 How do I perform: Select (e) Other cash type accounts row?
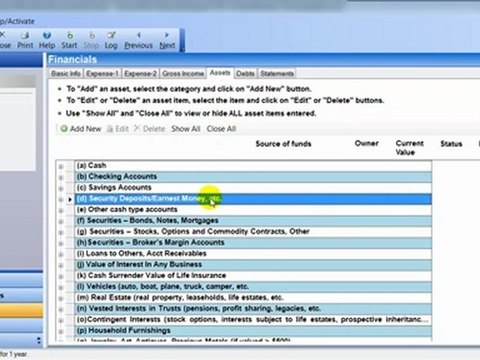coord(253,210)
